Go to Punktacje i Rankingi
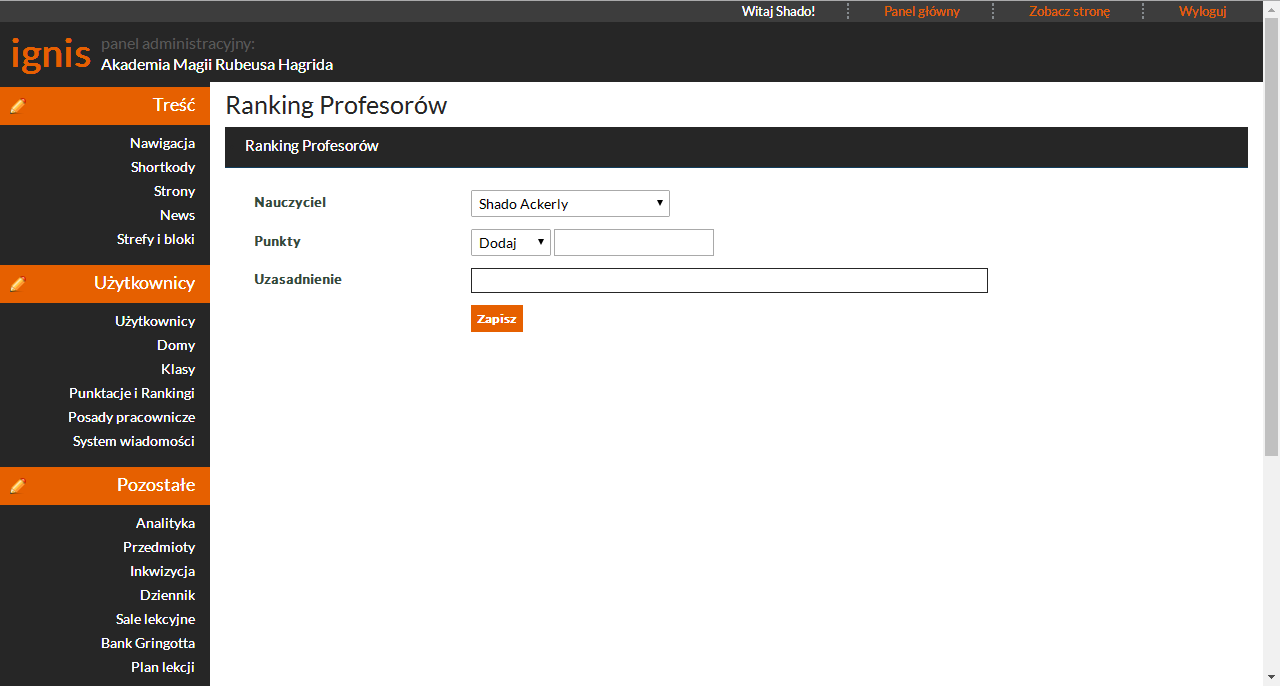This screenshot has height=686, width=1280. click(x=131, y=393)
